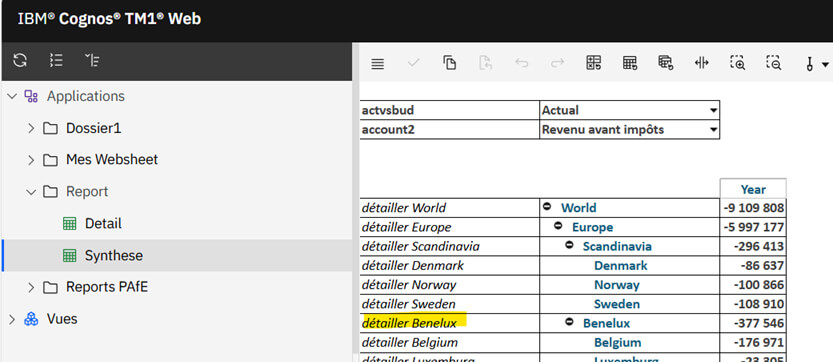Click the Mes Websheet folder icon
833x362 pixels.
(x=50, y=160)
